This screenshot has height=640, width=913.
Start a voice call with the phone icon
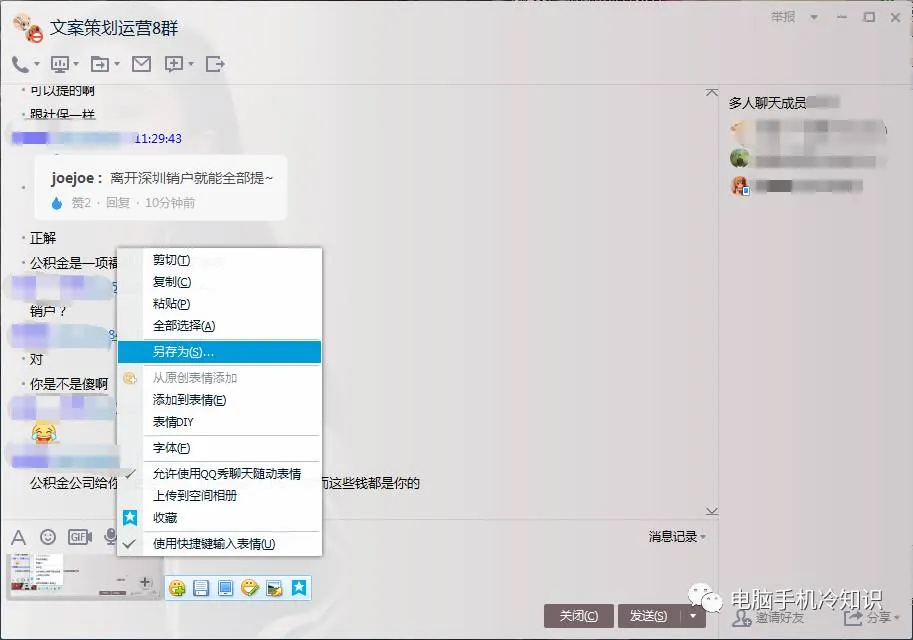click(x=22, y=63)
